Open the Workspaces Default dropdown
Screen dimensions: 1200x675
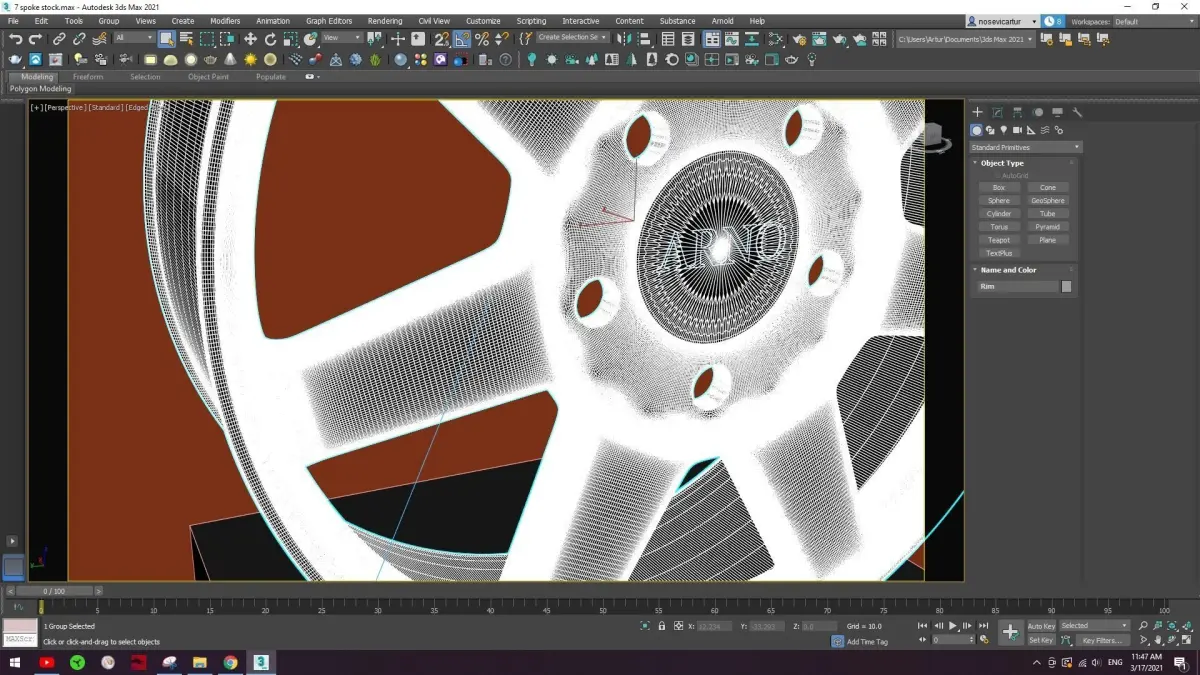coord(1153,21)
